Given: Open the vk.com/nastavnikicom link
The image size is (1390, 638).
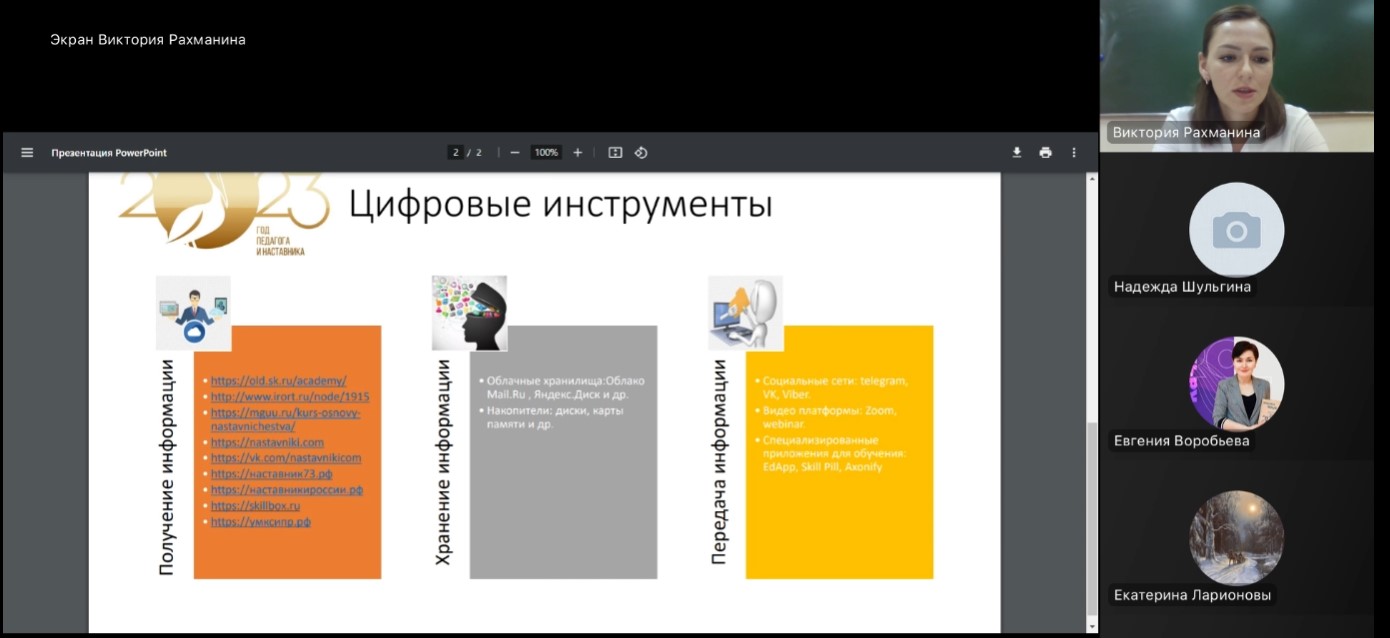Looking at the screenshot, I should (286, 458).
